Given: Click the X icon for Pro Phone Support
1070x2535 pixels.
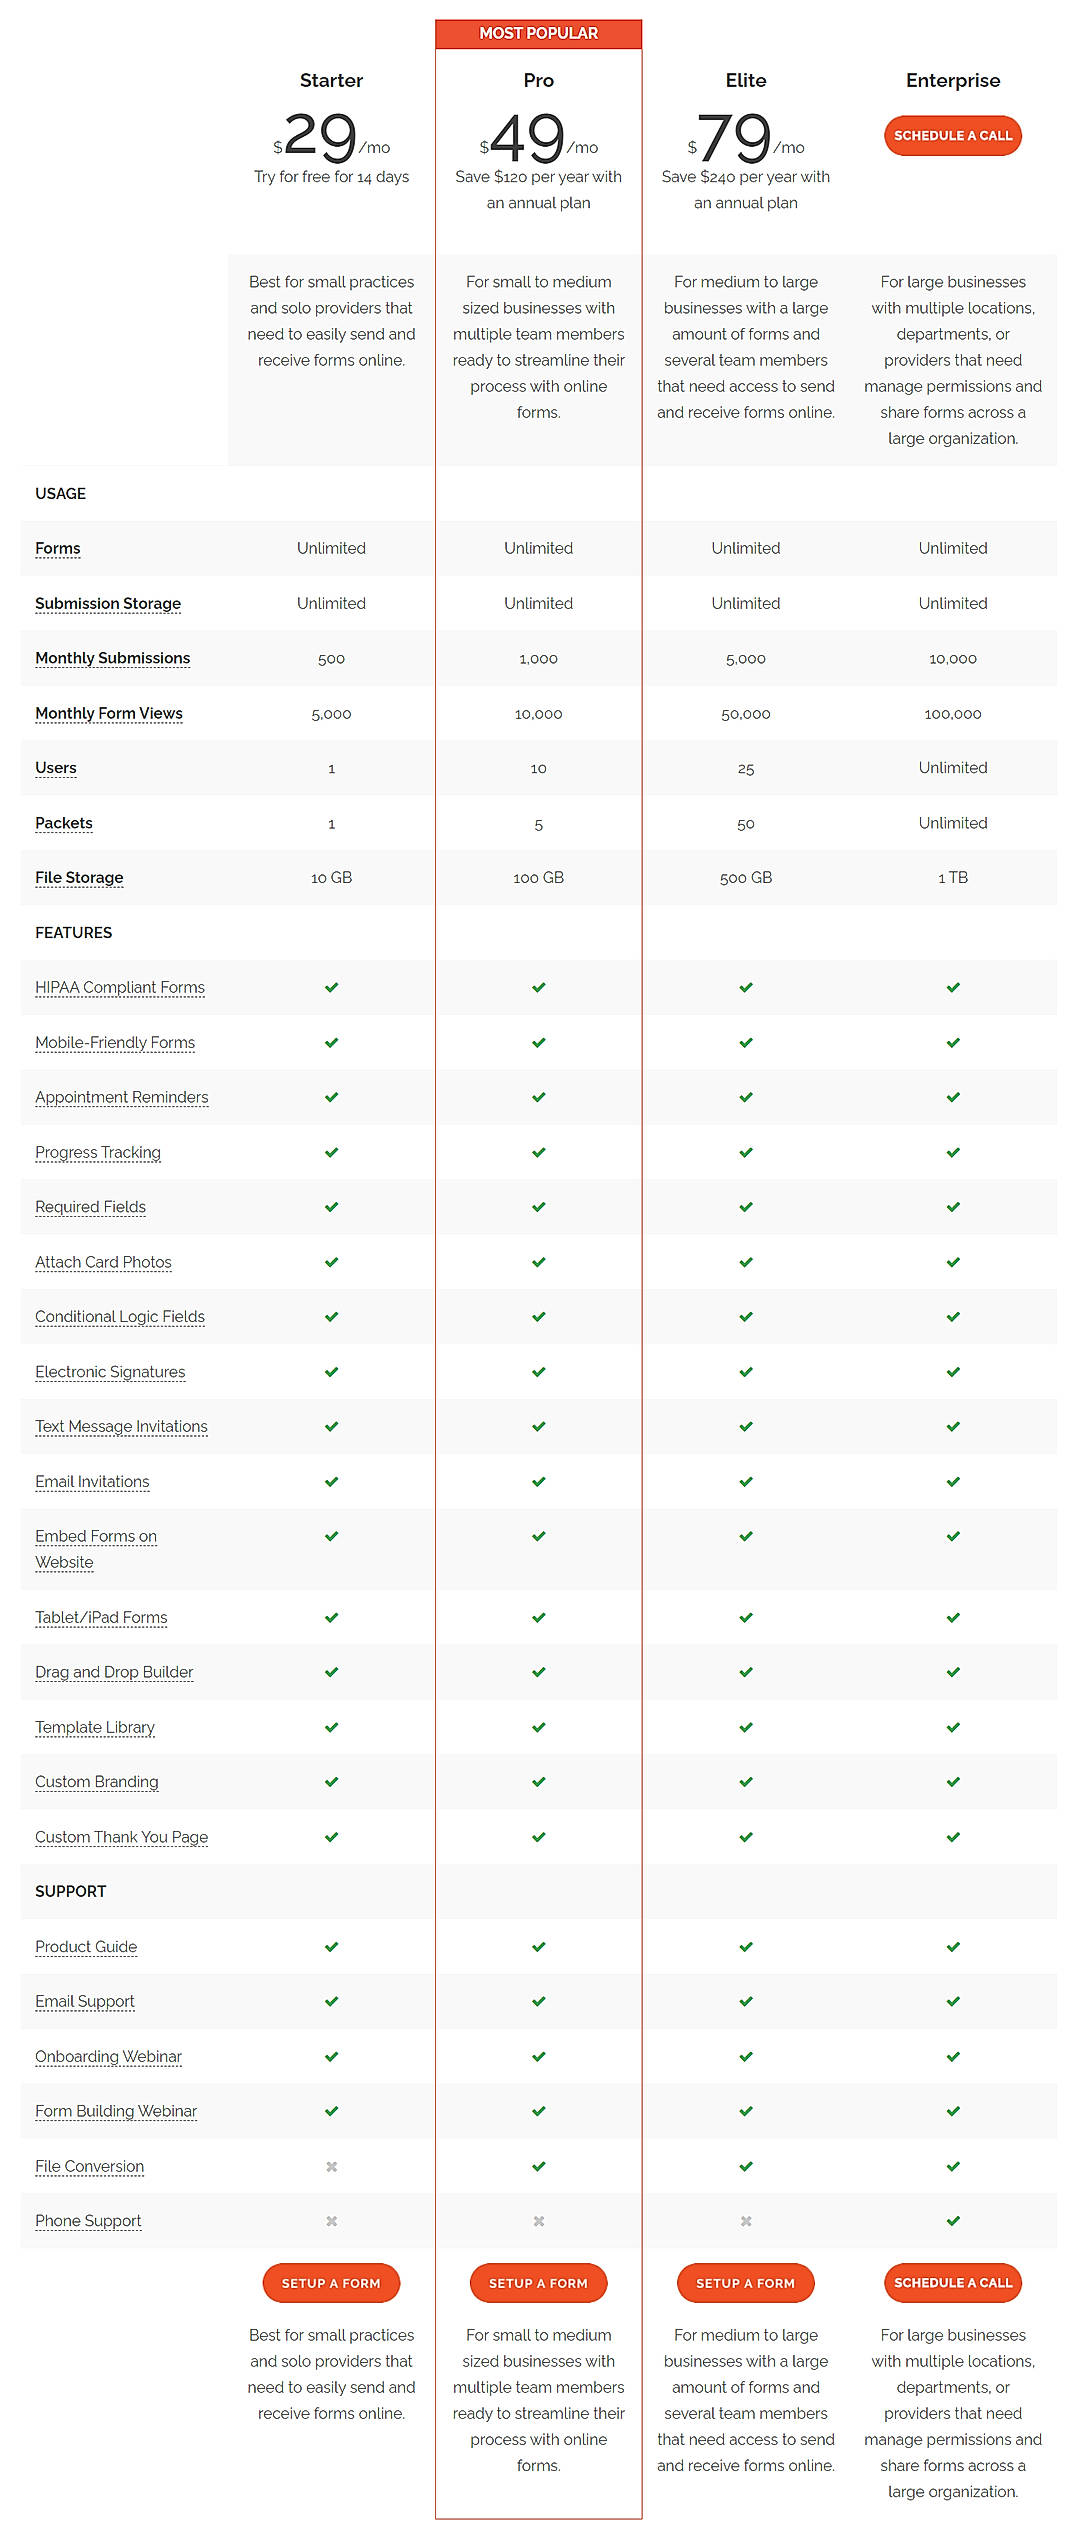Looking at the screenshot, I should coord(538,2221).
